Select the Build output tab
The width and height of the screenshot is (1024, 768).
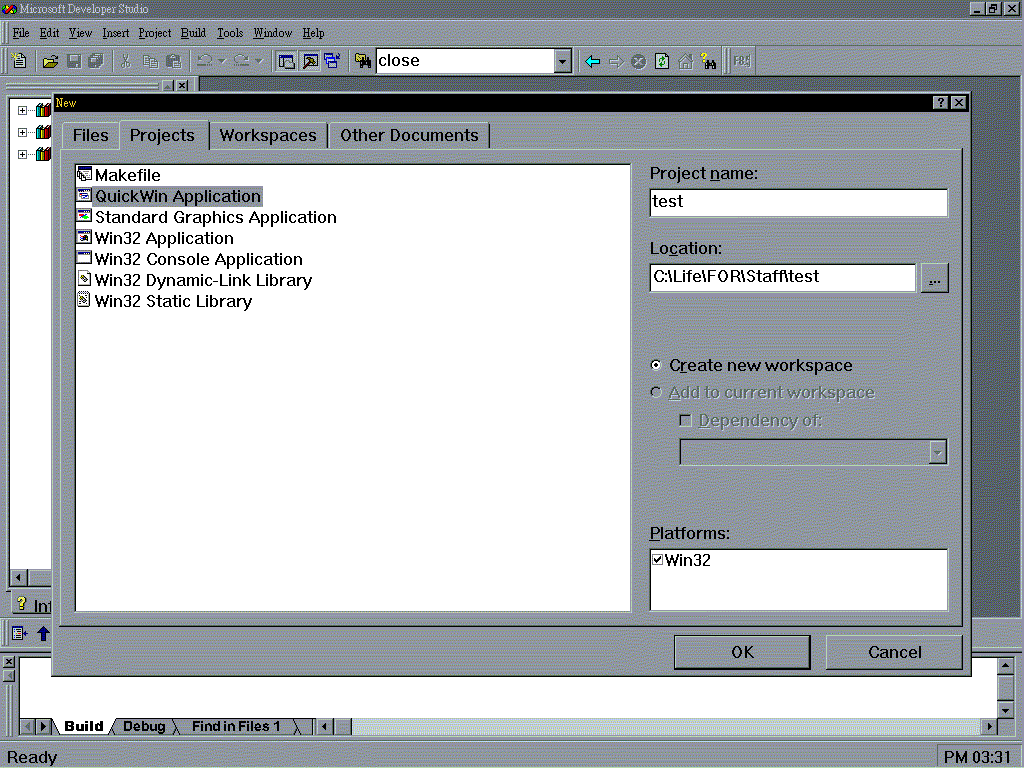[84, 726]
